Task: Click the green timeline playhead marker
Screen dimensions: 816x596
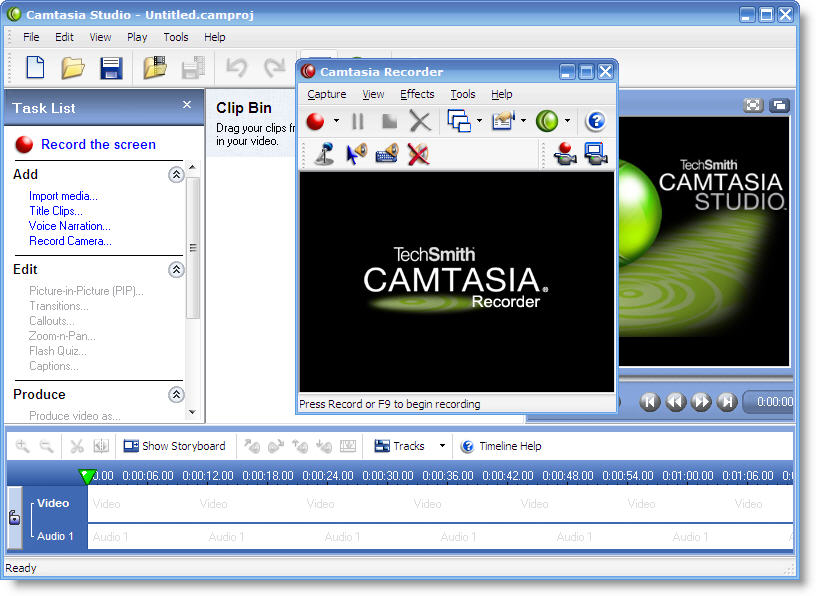Action: 87,476
